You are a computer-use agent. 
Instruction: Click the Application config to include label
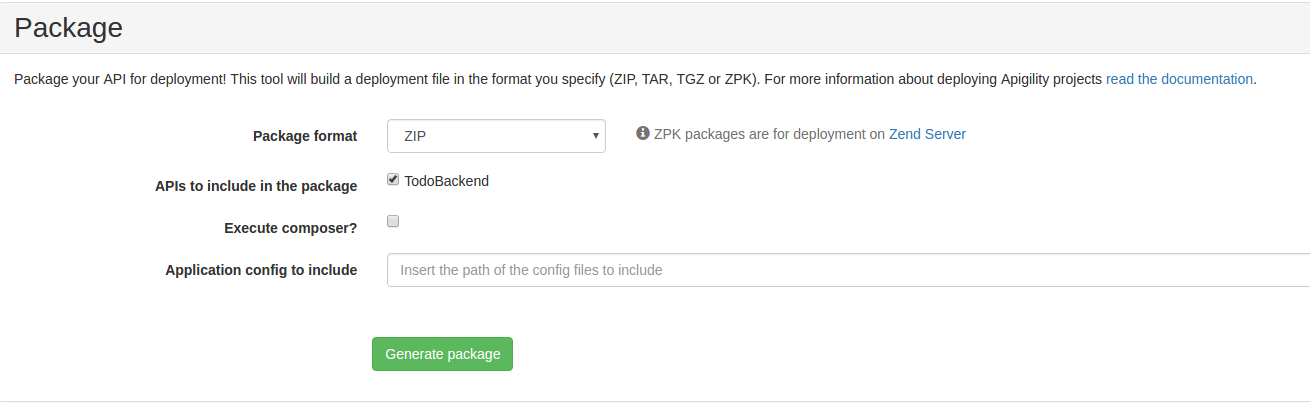click(261, 270)
